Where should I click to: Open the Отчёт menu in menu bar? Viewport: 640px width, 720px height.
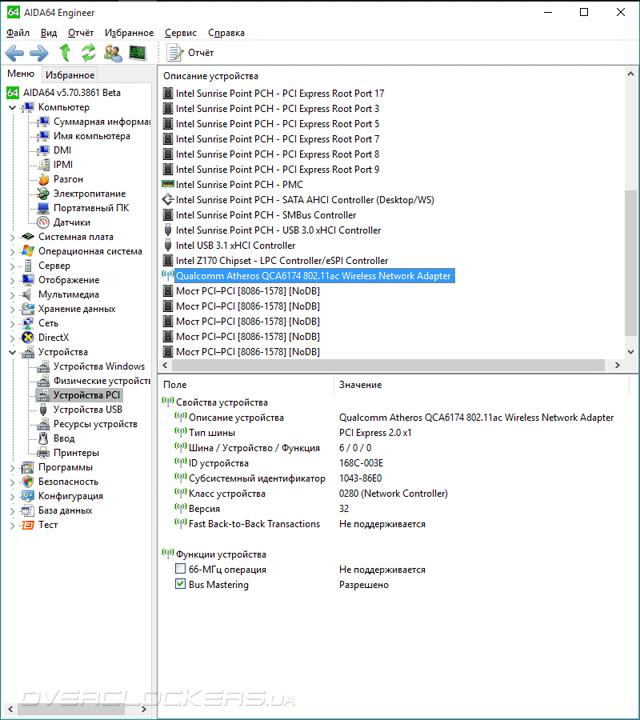[x=81, y=33]
